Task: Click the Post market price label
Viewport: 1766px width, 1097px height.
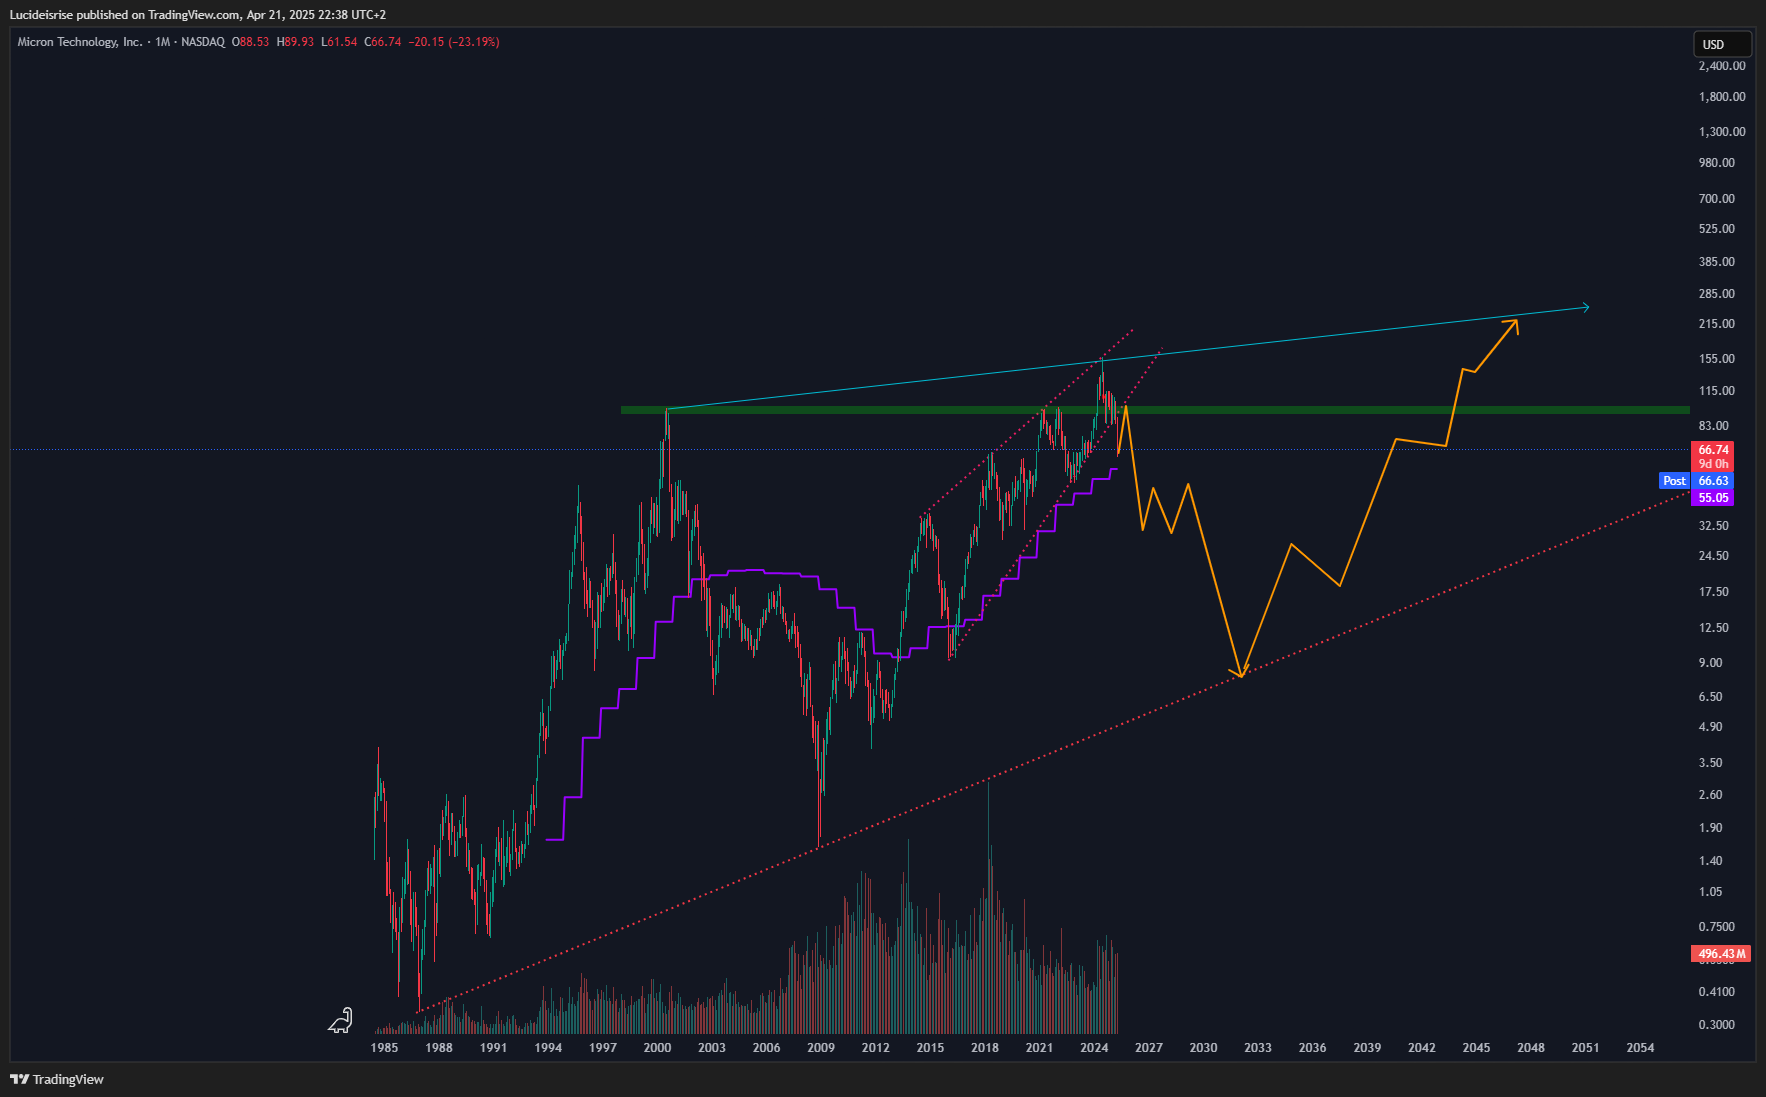Action: pyautogui.click(x=1674, y=481)
